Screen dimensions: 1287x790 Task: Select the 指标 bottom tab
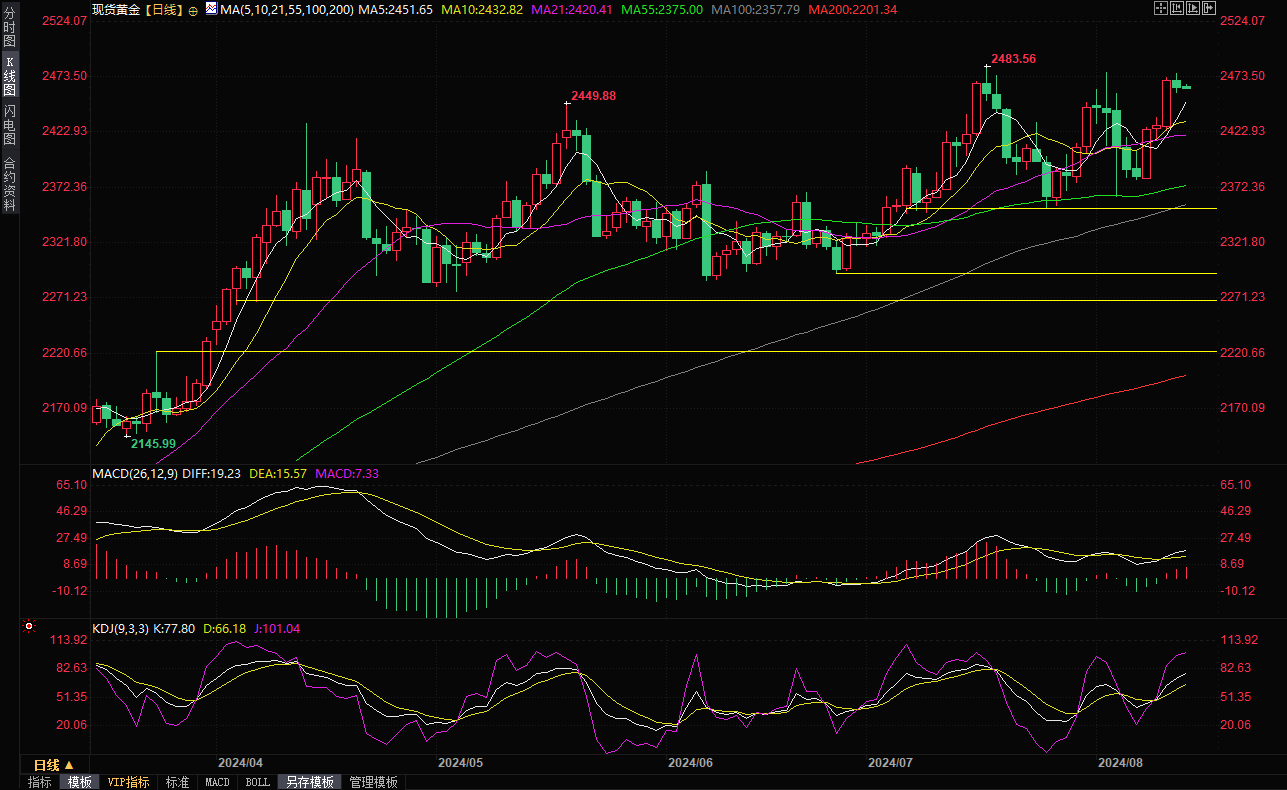40,782
